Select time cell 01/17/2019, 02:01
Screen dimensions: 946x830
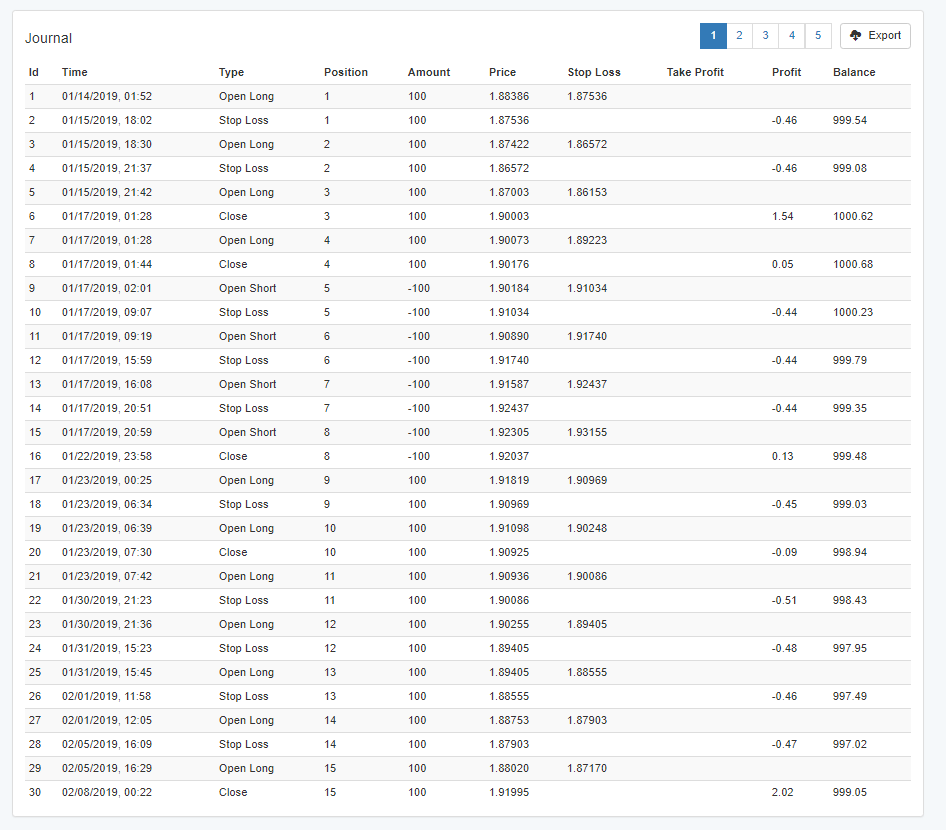[x=107, y=288]
